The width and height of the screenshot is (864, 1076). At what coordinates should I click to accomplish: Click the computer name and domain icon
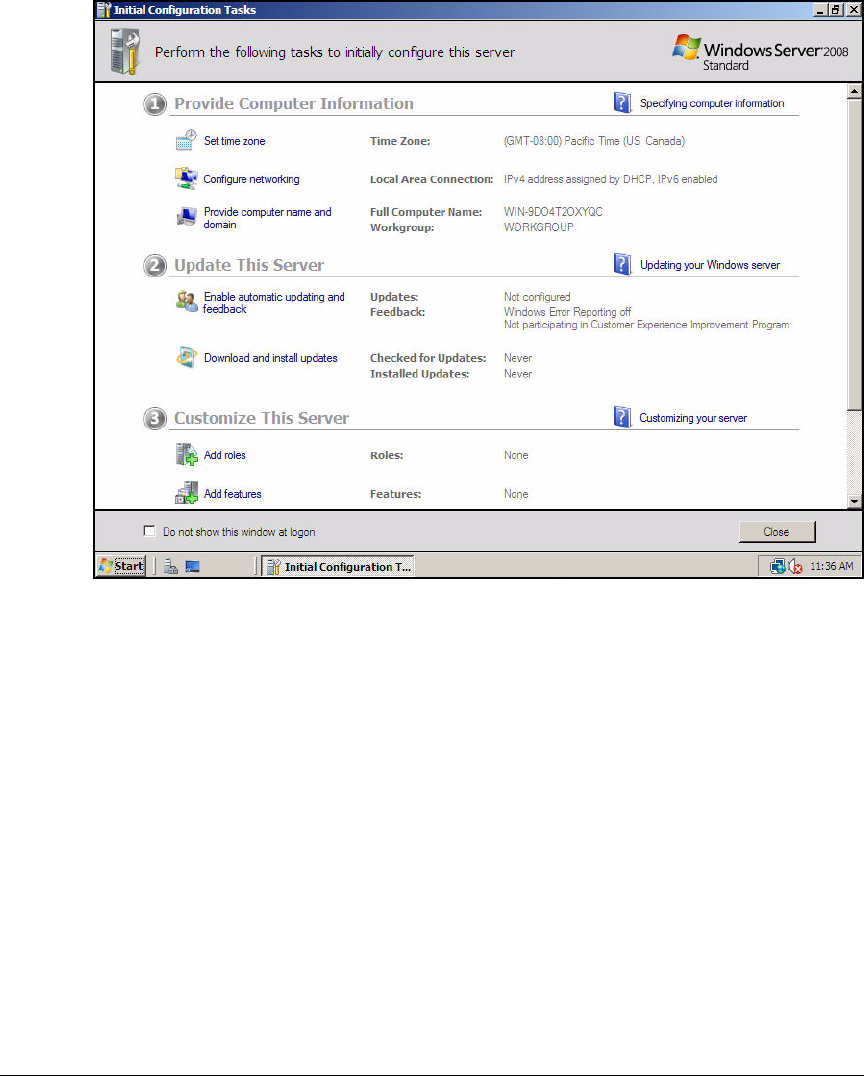click(x=186, y=217)
